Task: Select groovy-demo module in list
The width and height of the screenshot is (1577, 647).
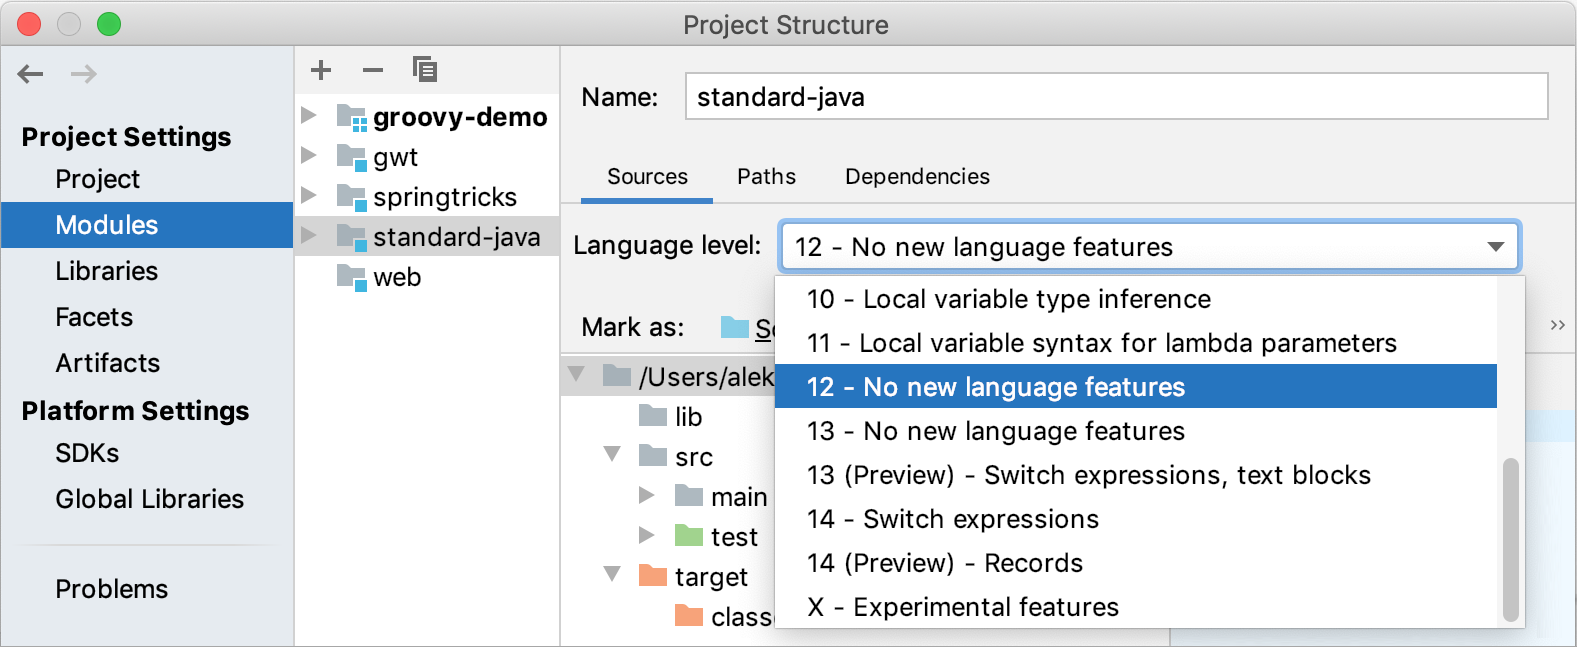Action: pyautogui.click(x=427, y=117)
